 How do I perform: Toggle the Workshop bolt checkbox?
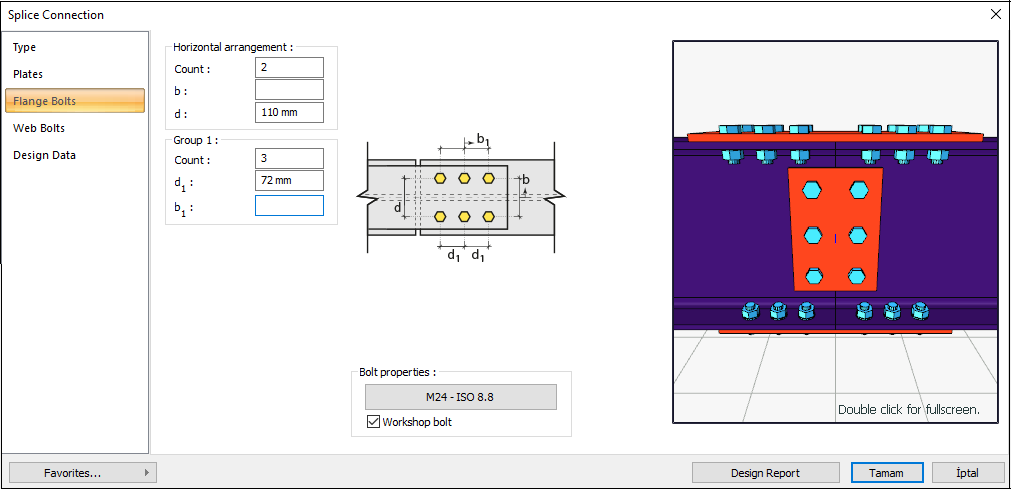click(x=373, y=423)
